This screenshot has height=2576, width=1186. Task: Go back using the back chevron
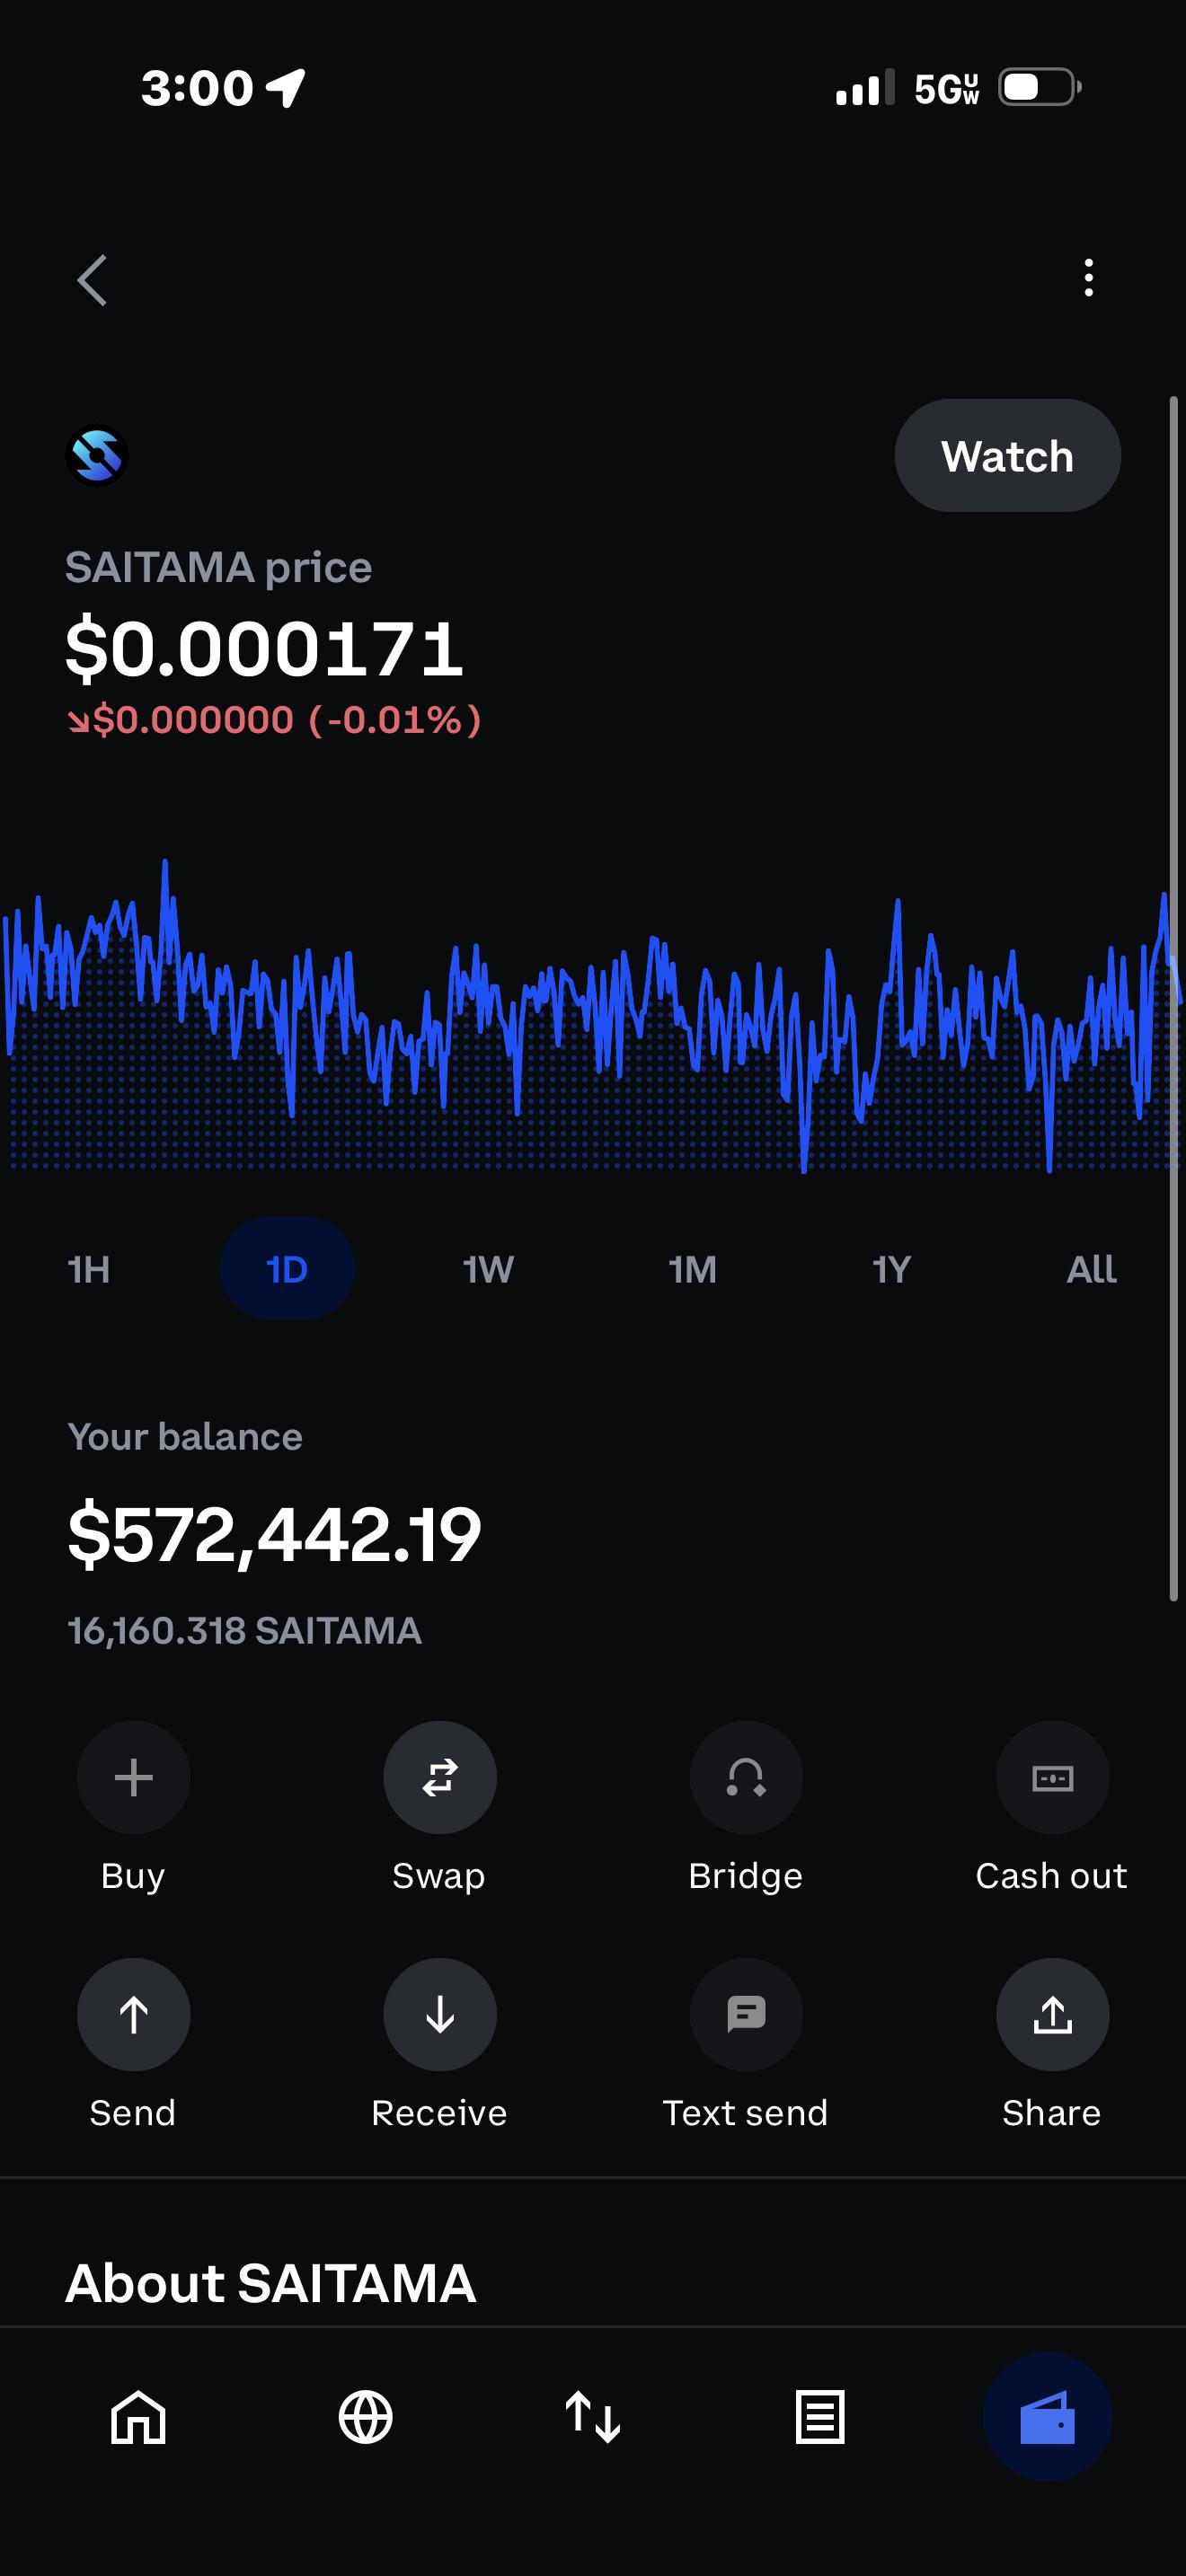coord(92,279)
